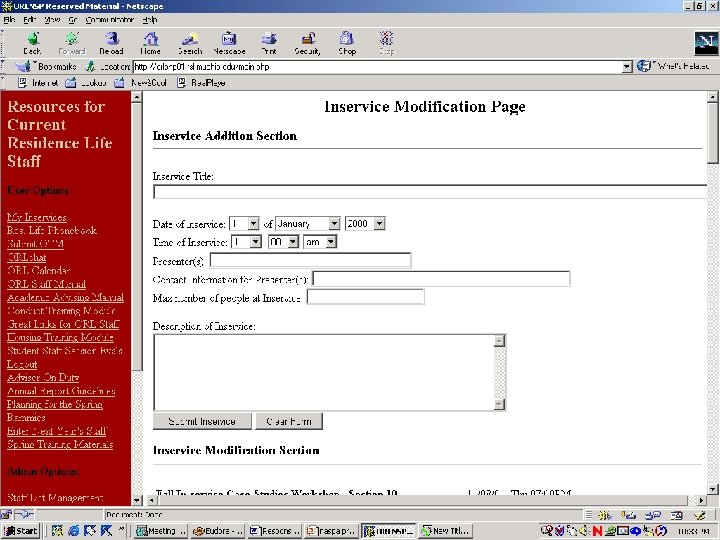Click the sidebar frame vertical scrollbar thumb
This screenshot has height=540, width=720.
136,236
